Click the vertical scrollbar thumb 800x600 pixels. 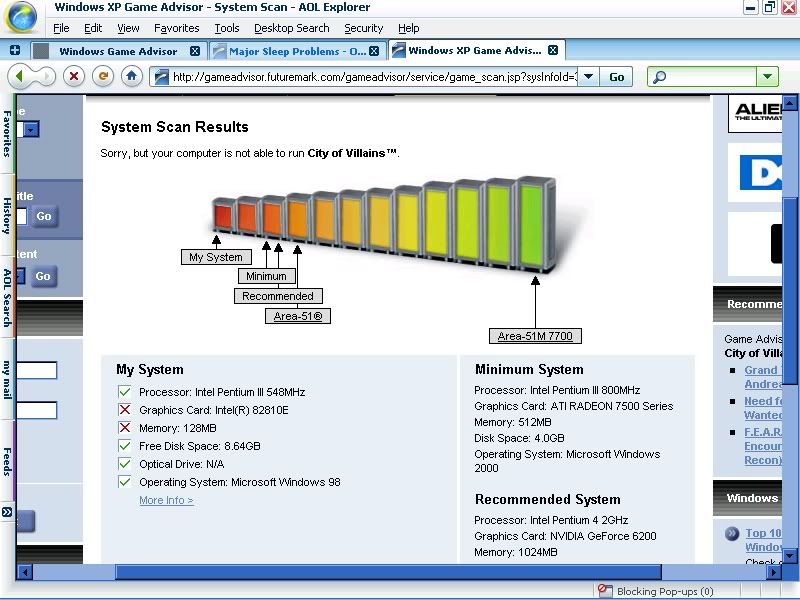[x=790, y=291]
